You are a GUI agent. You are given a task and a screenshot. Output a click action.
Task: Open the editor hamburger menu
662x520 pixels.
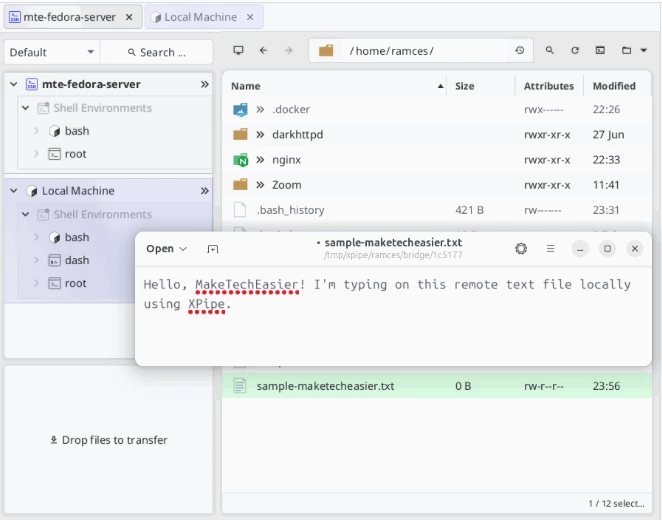pyautogui.click(x=551, y=249)
